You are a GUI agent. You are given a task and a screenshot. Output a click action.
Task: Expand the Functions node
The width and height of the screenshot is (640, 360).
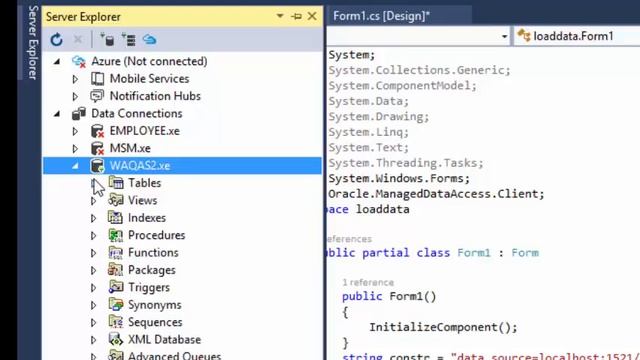coord(93,253)
